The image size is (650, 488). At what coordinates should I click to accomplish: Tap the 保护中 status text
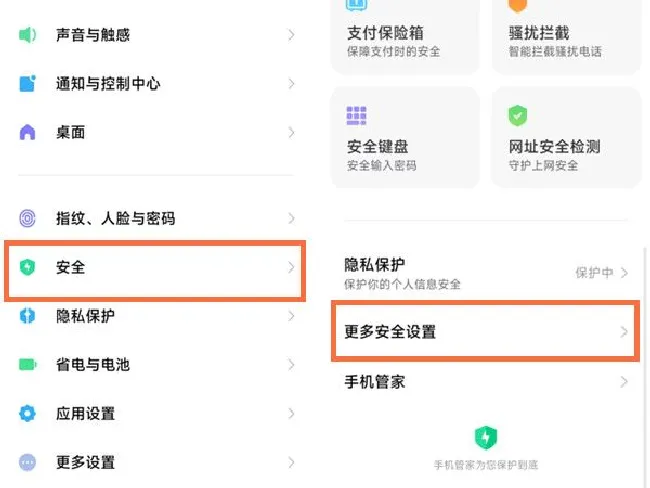[594, 272]
